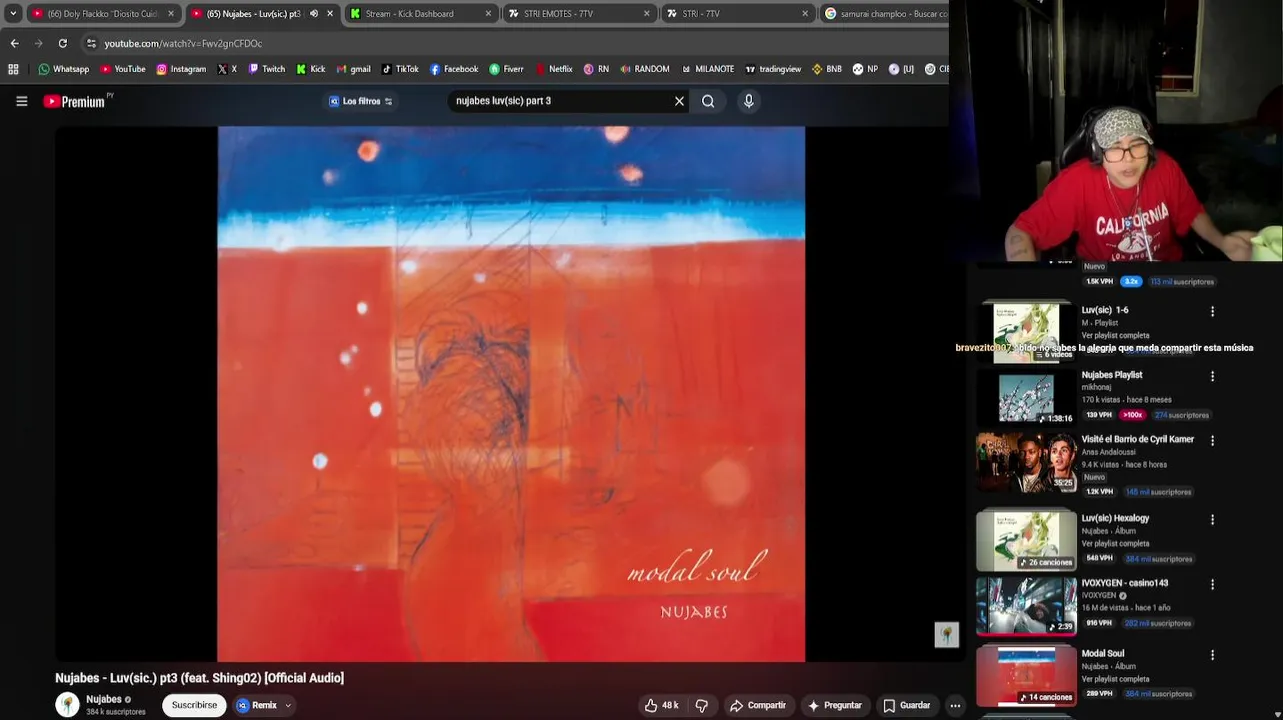Click the Suscribirse button
Image resolution: width=1283 pixels, height=720 pixels.
click(194, 705)
